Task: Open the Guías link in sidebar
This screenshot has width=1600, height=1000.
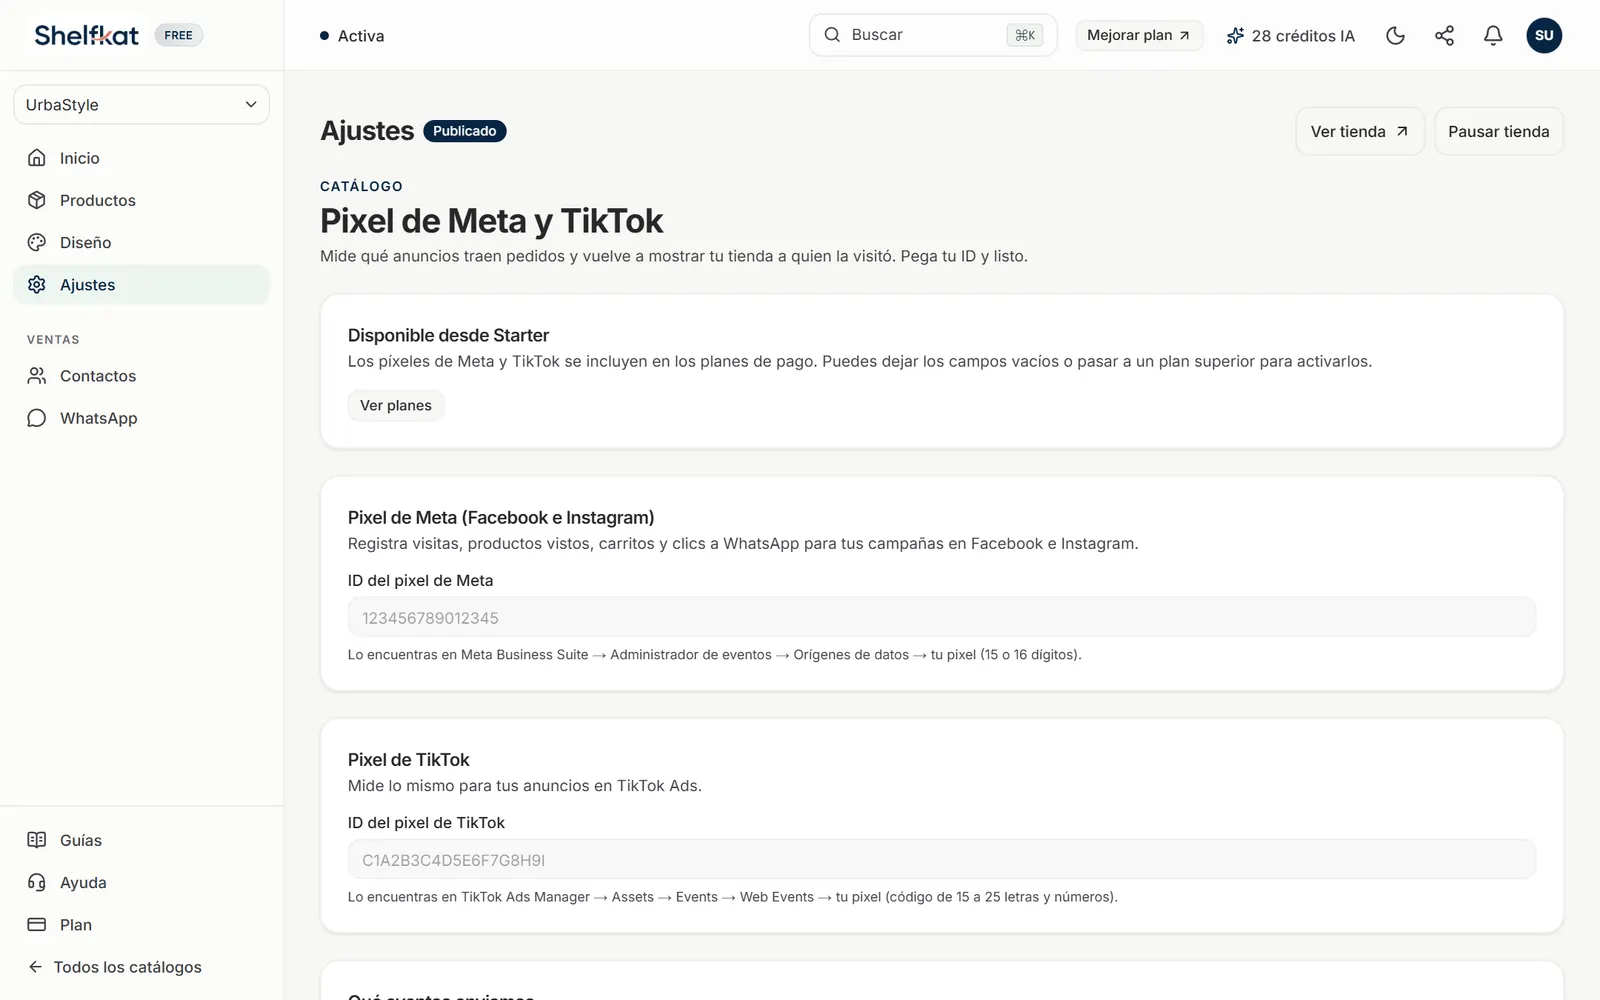Action: (141, 840)
